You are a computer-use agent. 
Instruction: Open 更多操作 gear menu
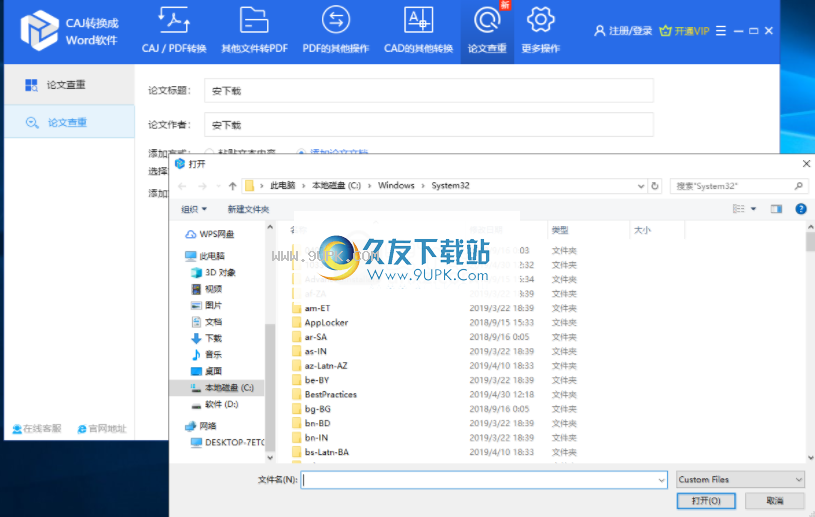(x=541, y=31)
